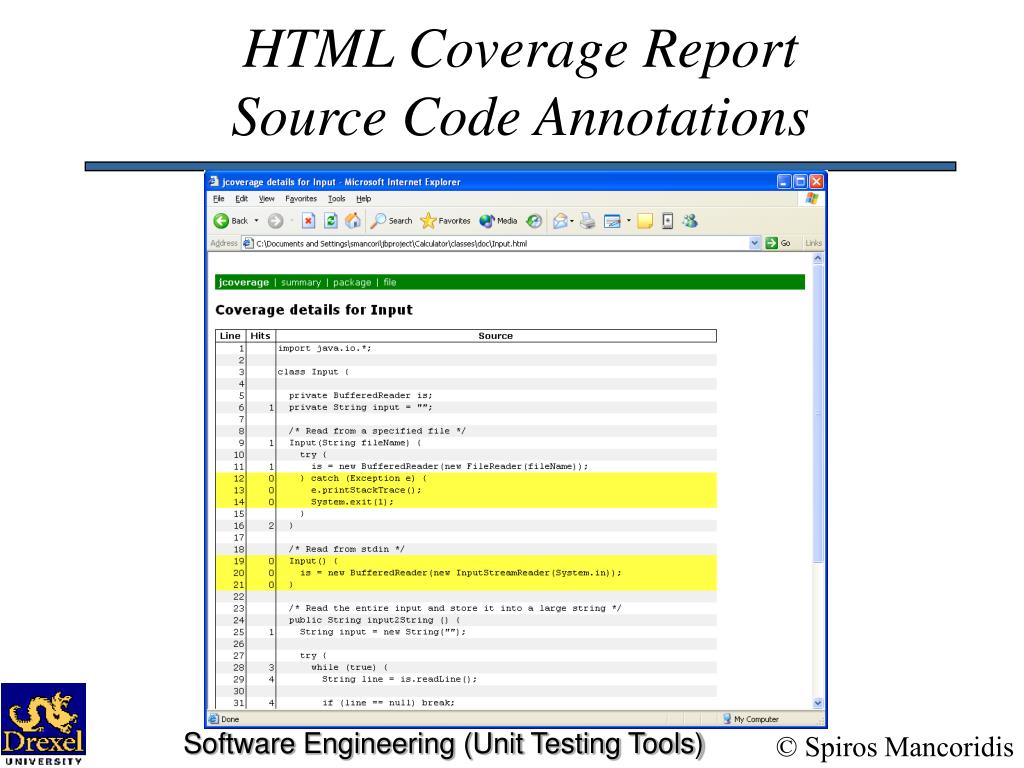Click the Forward arrow button

coord(276,221)
